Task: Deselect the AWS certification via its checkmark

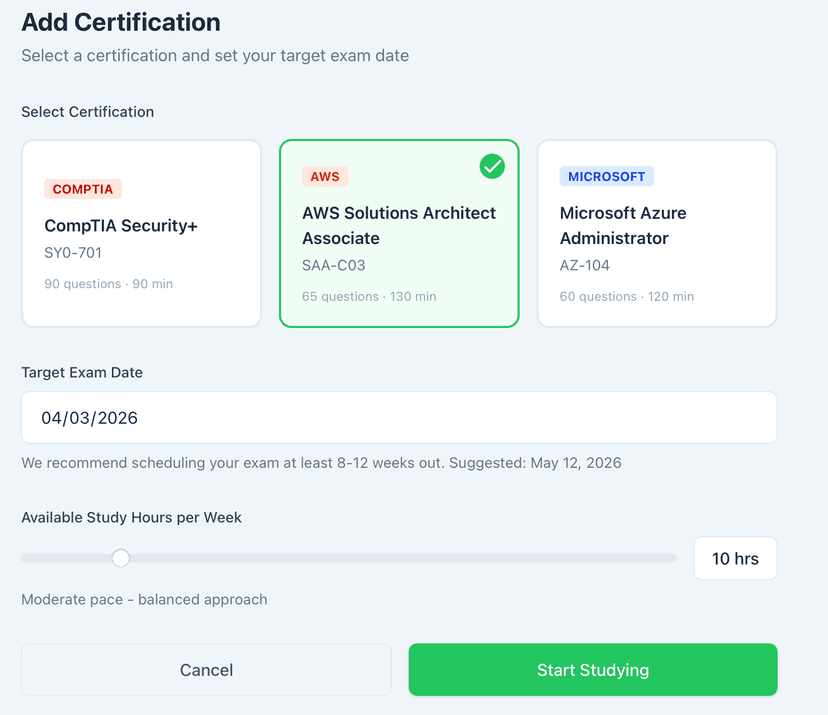Action: [x=492, y=167]
